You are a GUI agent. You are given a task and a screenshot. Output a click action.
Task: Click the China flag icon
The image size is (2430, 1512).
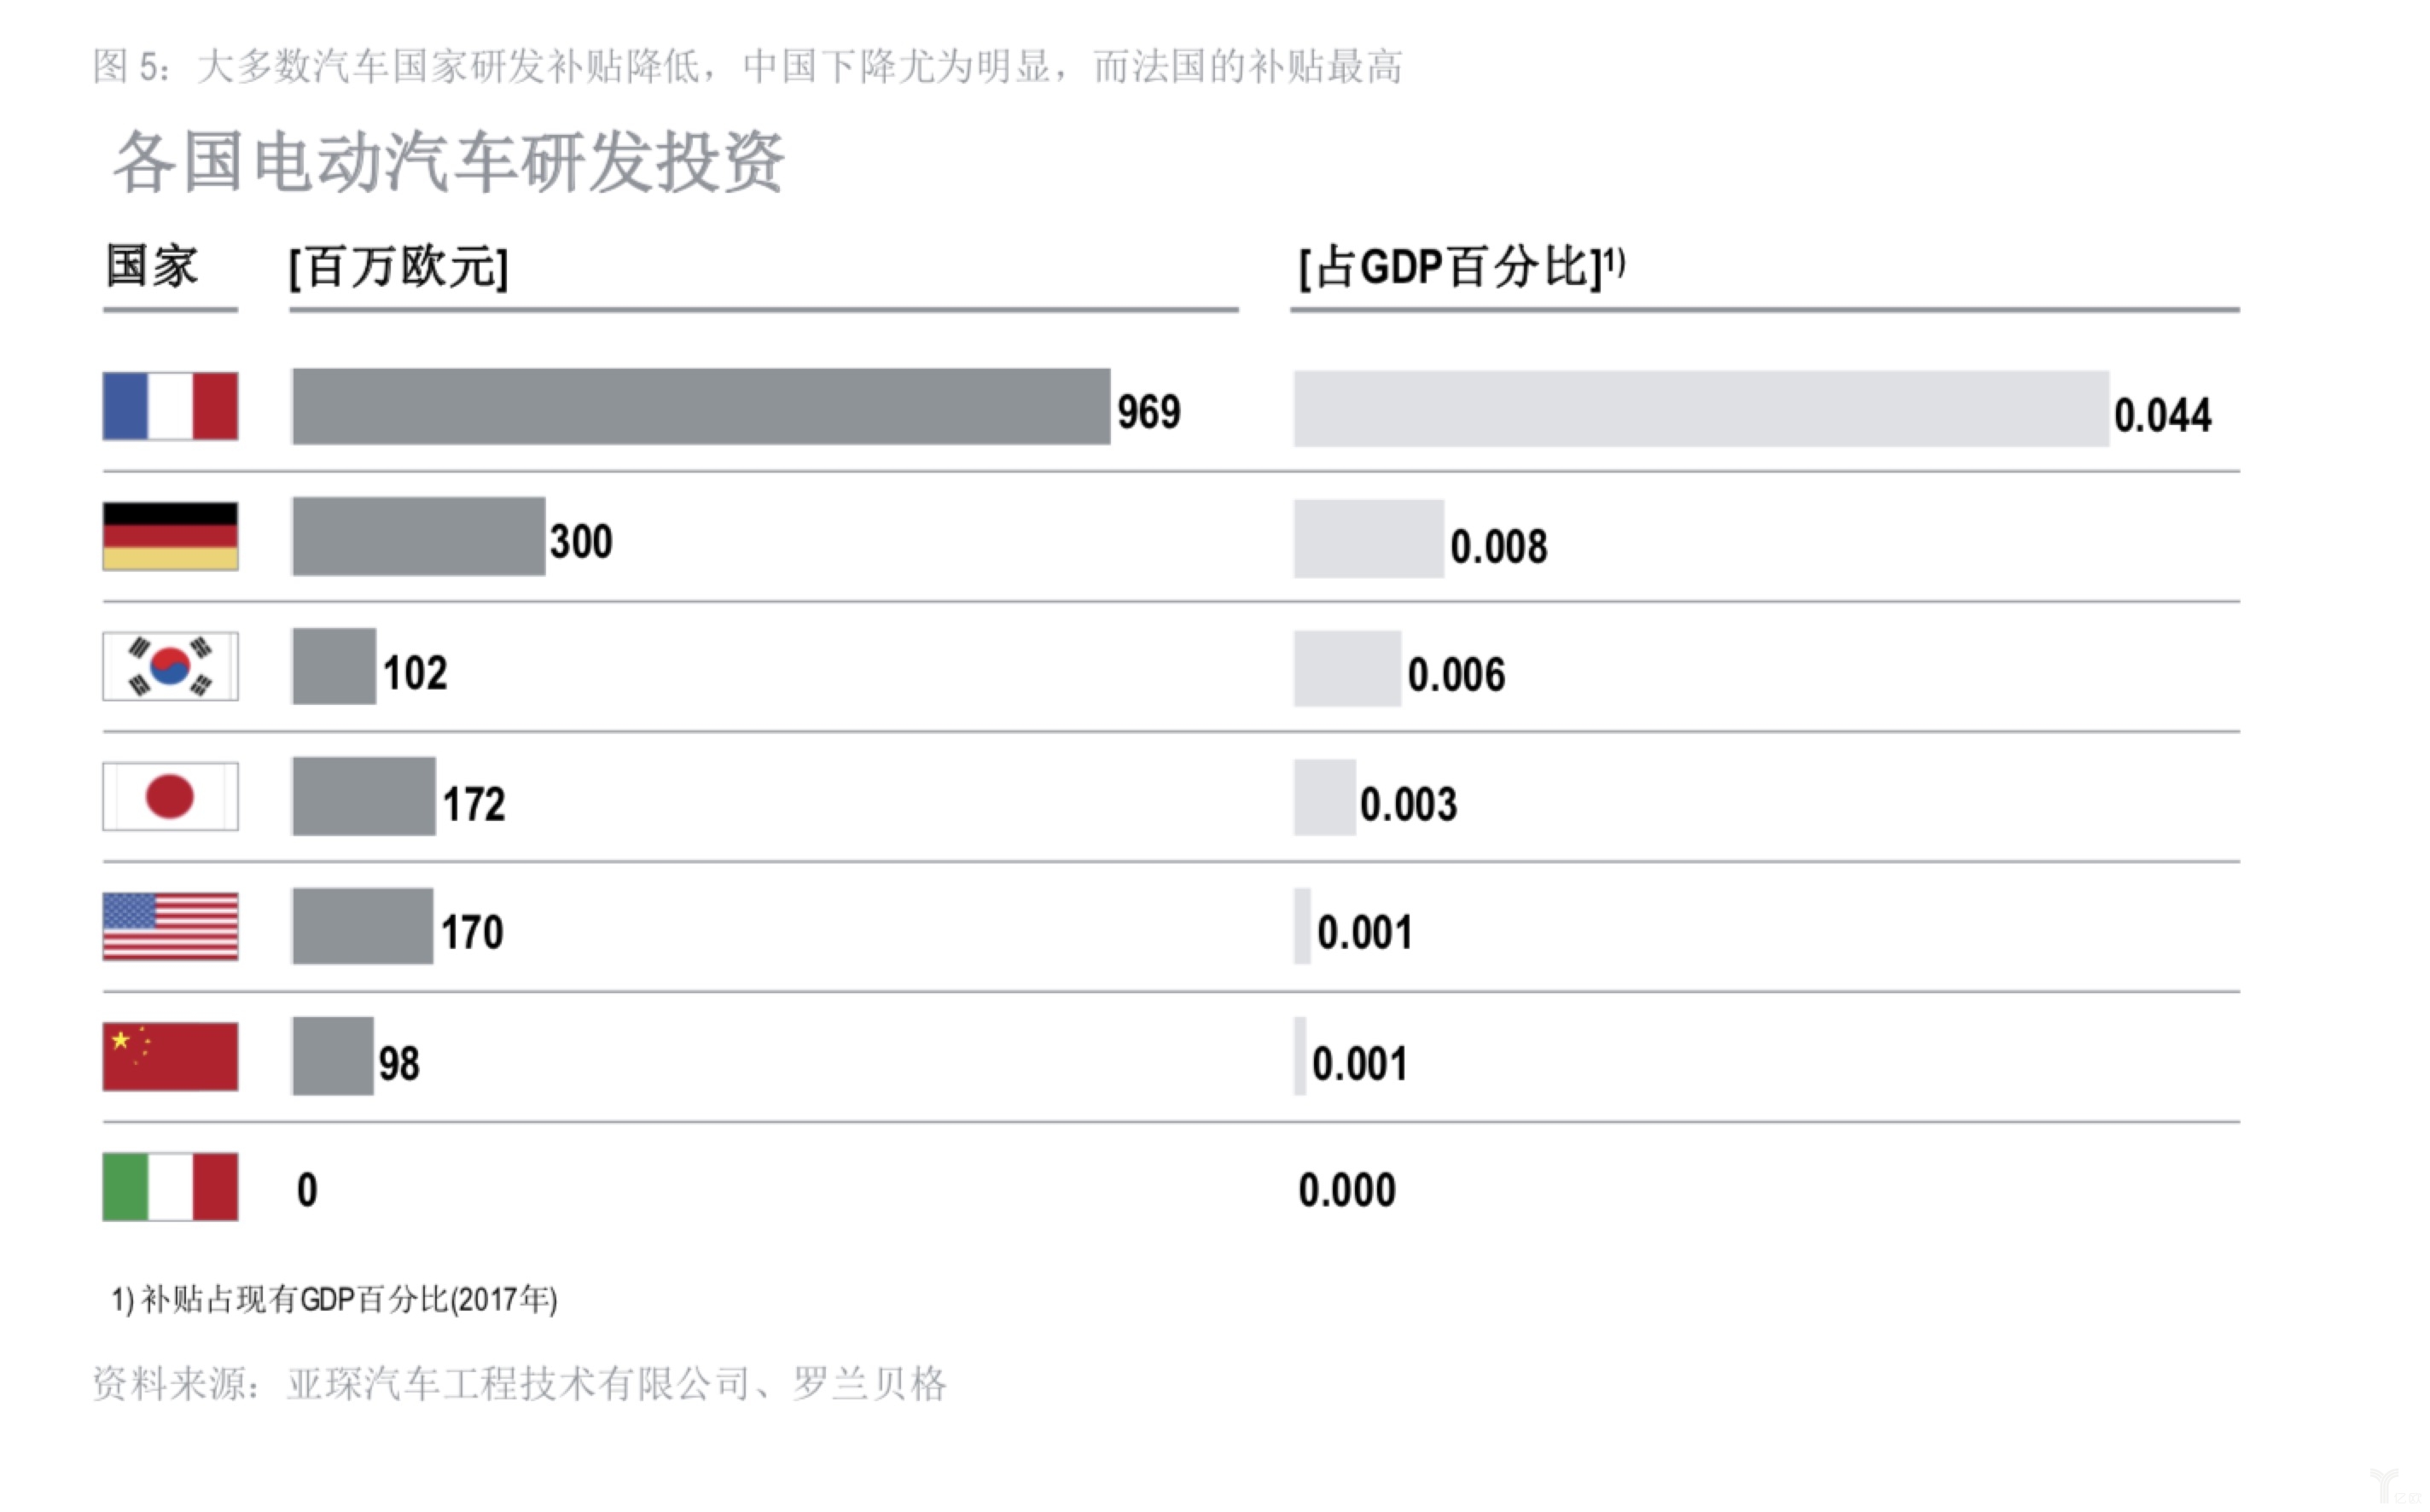point(170,1056)
